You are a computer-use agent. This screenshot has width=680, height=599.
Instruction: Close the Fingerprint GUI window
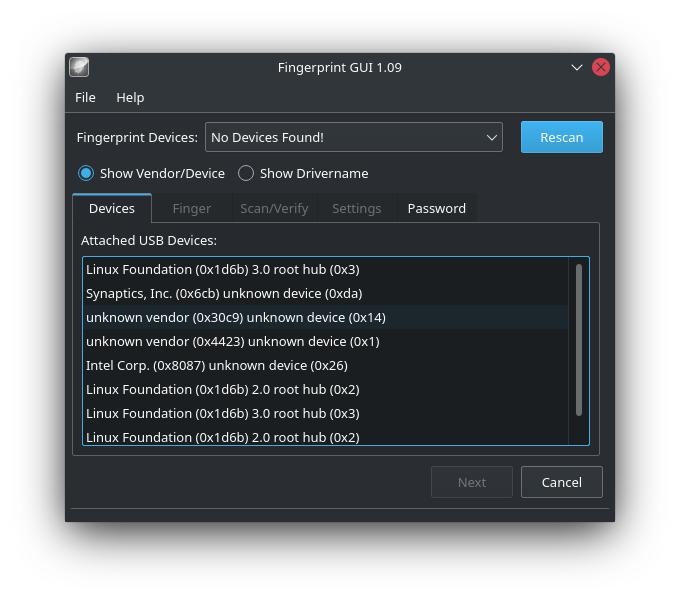point(601,67)
